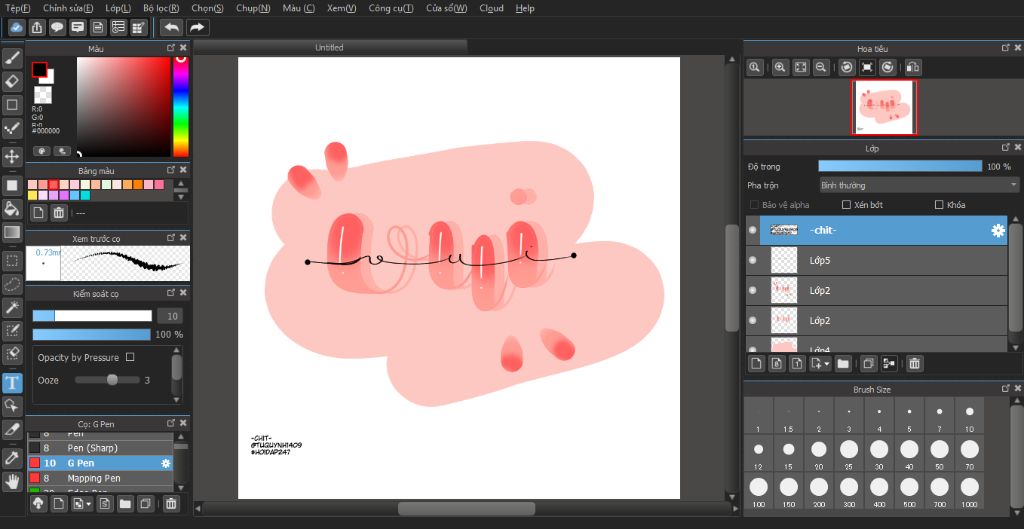
Task: Flip canvas view in Navigator
Action: click(913, 67)
